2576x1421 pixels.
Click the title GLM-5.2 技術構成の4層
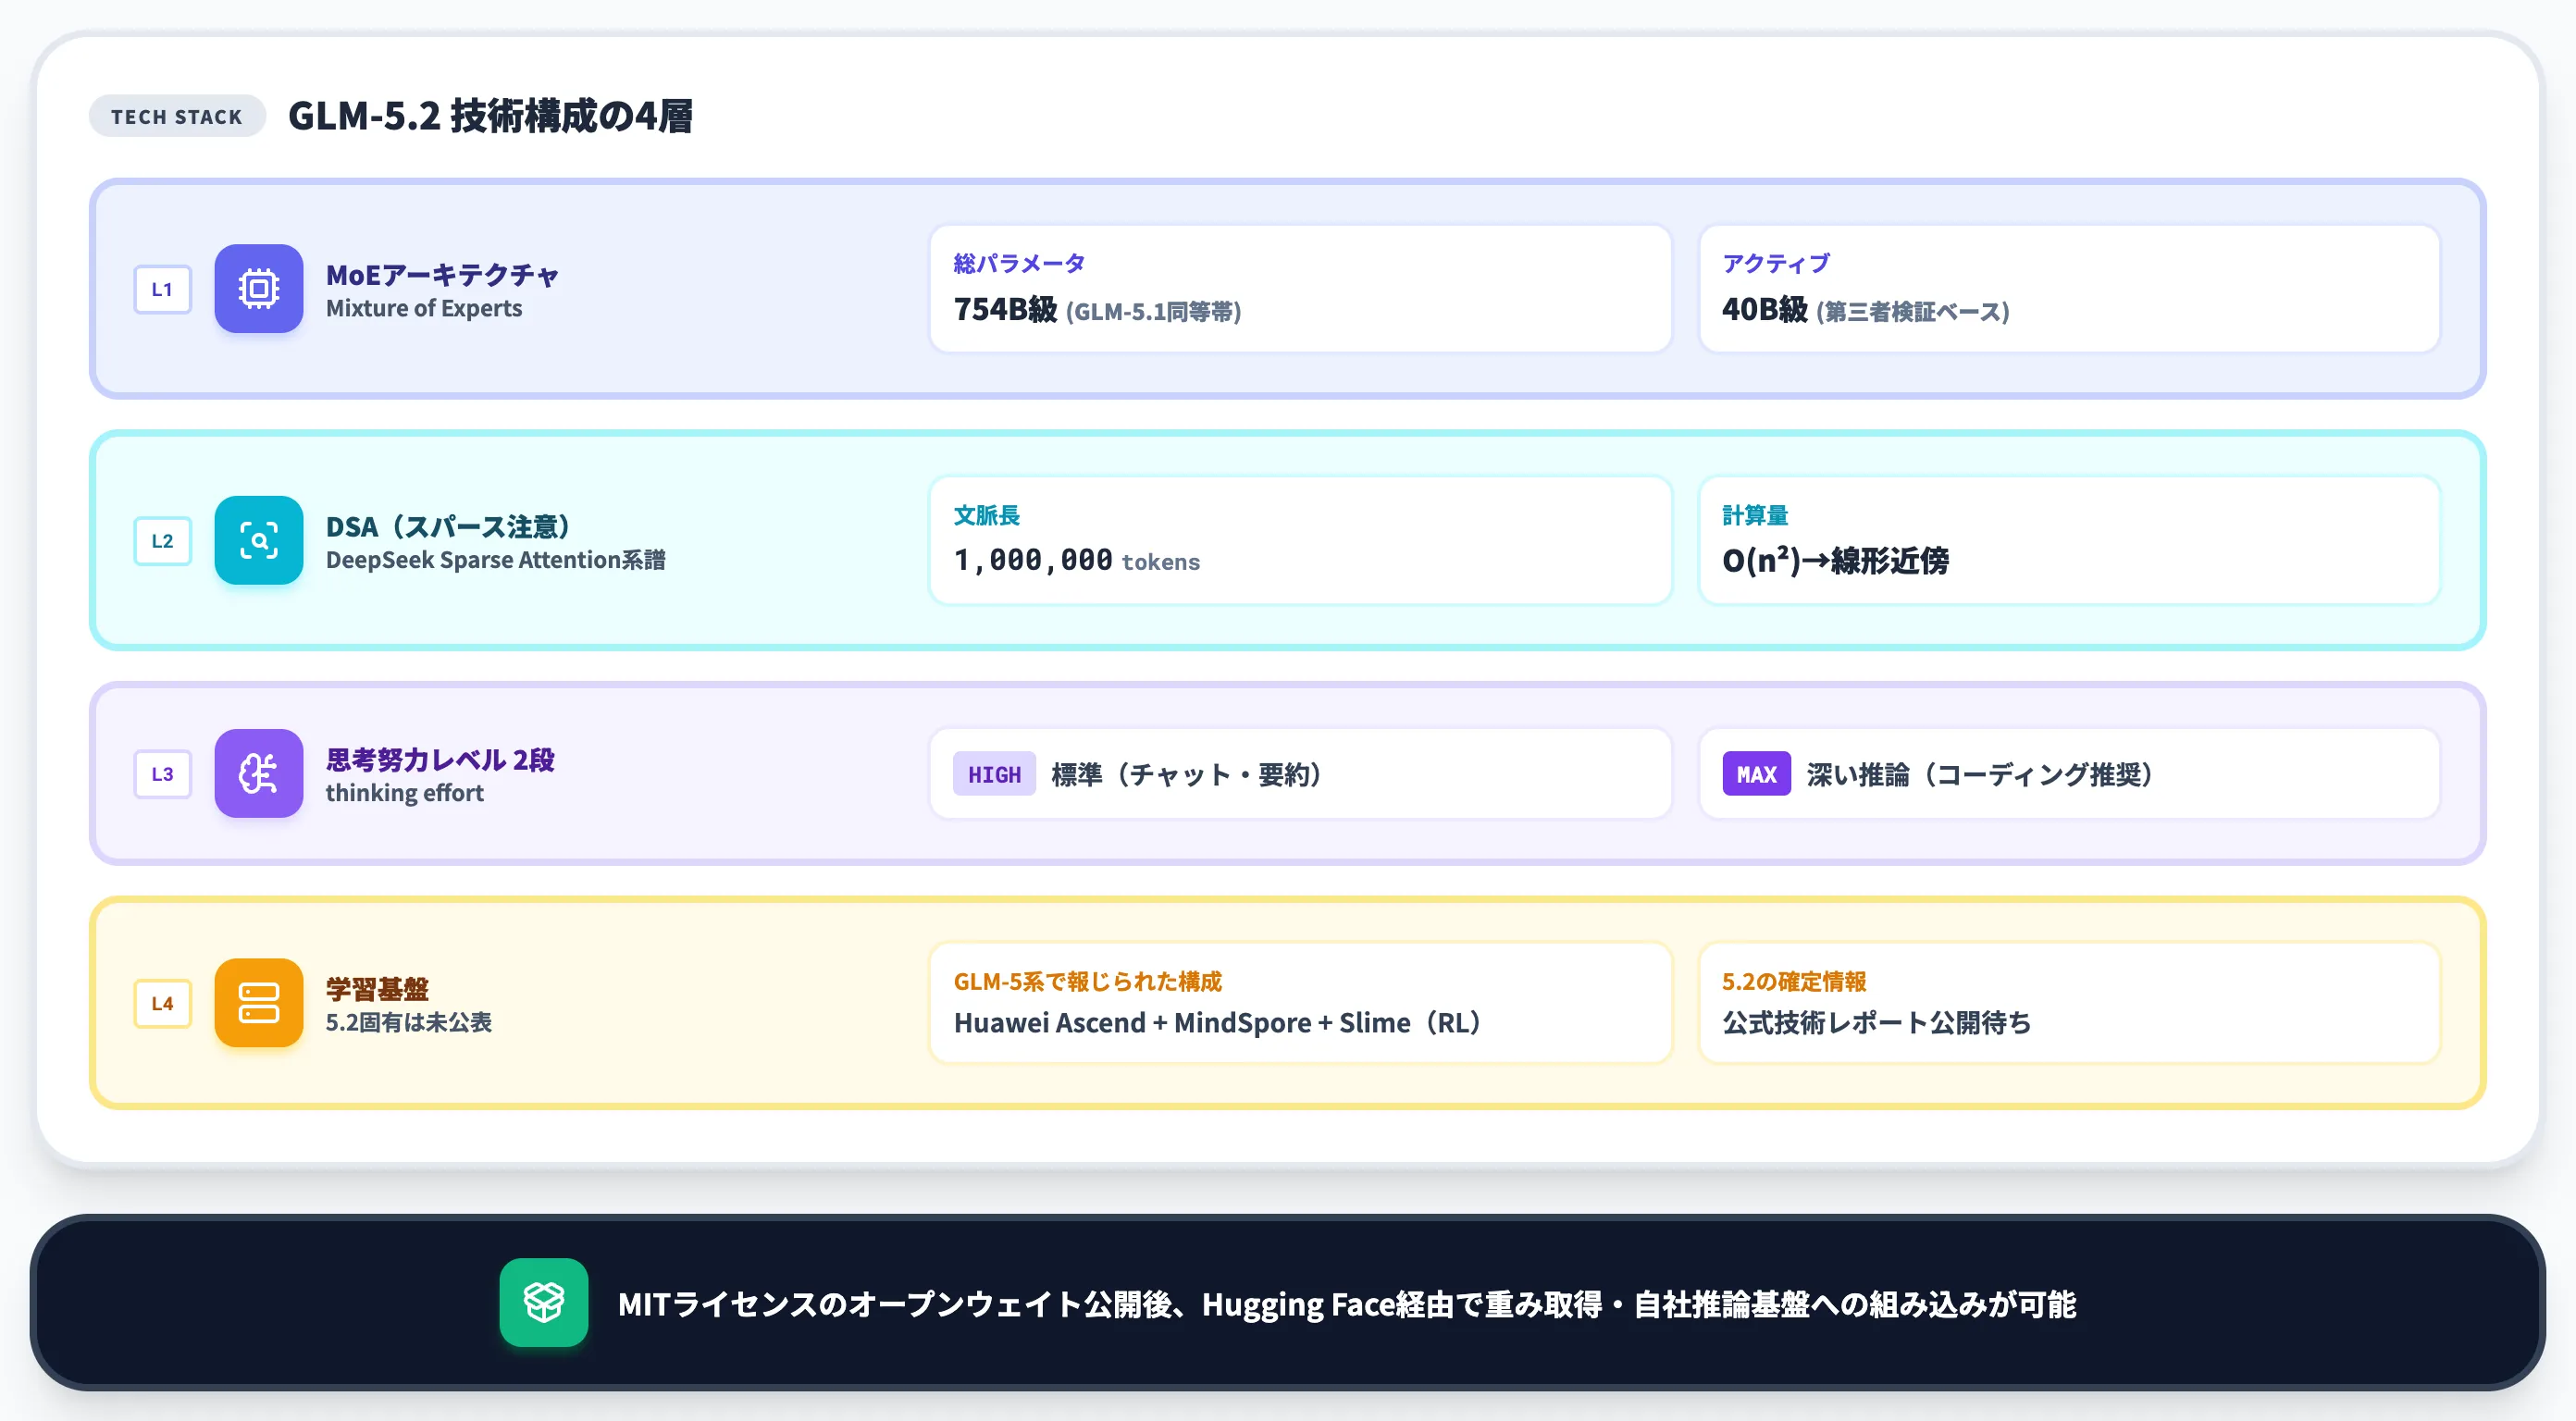click(x=490, y=116)
